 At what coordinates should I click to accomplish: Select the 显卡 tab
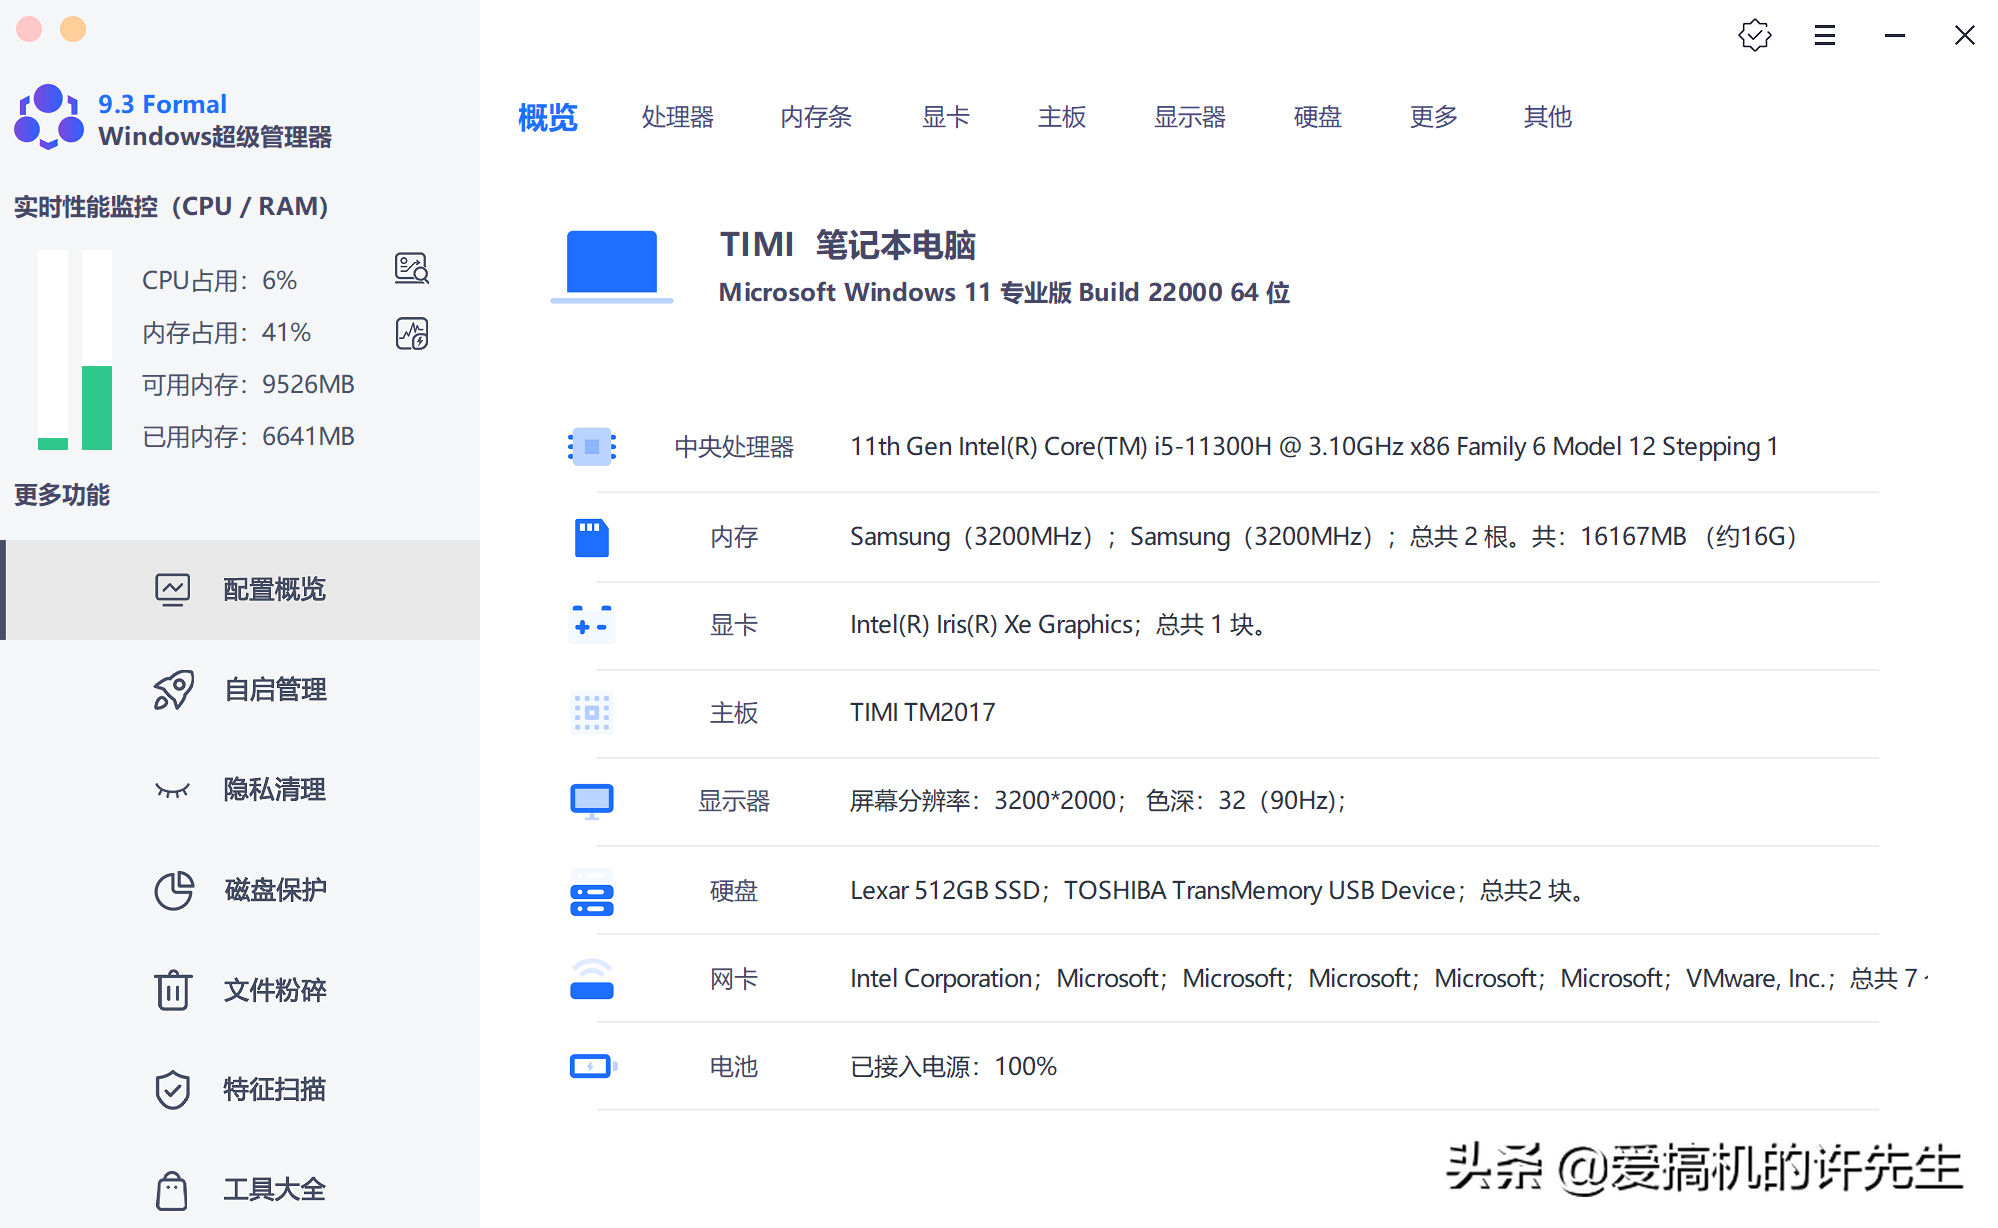click(945, 117)
